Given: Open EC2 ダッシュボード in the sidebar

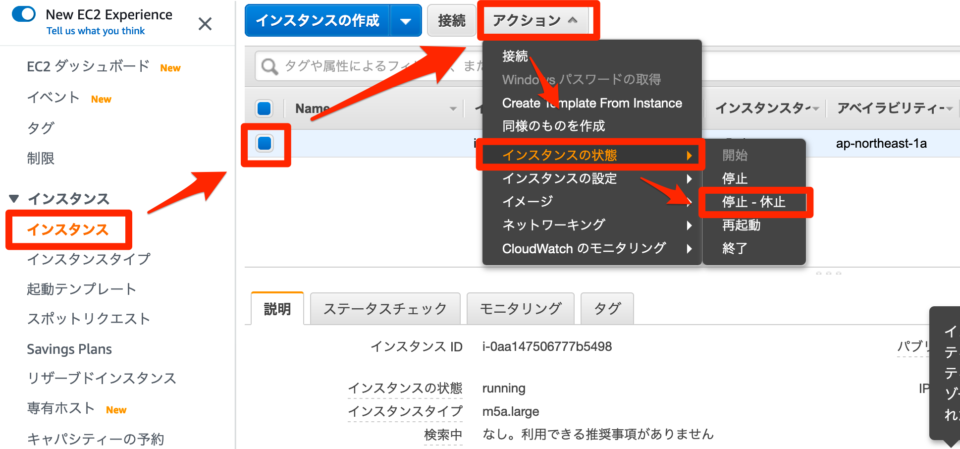Looking at the screenshot, I should (x=88, y=66).
